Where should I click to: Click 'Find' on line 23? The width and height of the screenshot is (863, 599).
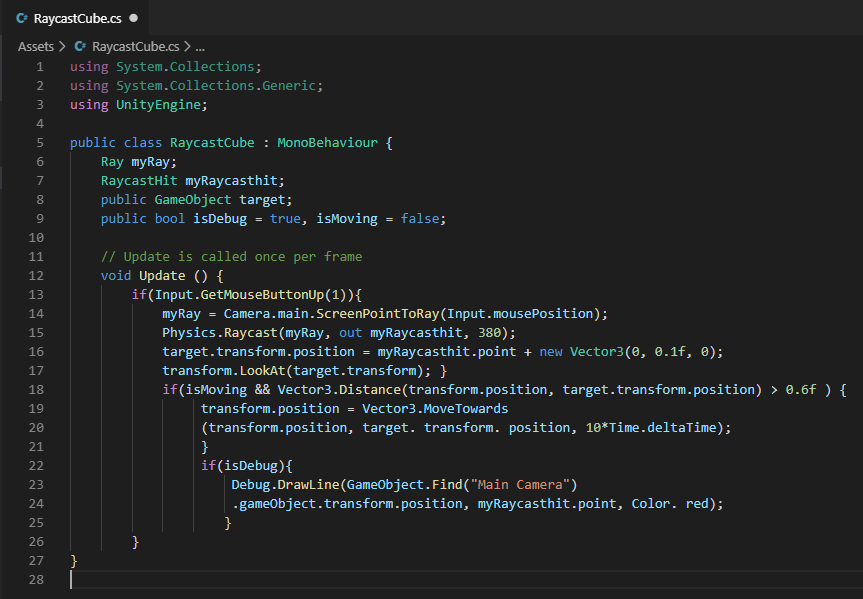pyautogui.click(x=447, y=484)
